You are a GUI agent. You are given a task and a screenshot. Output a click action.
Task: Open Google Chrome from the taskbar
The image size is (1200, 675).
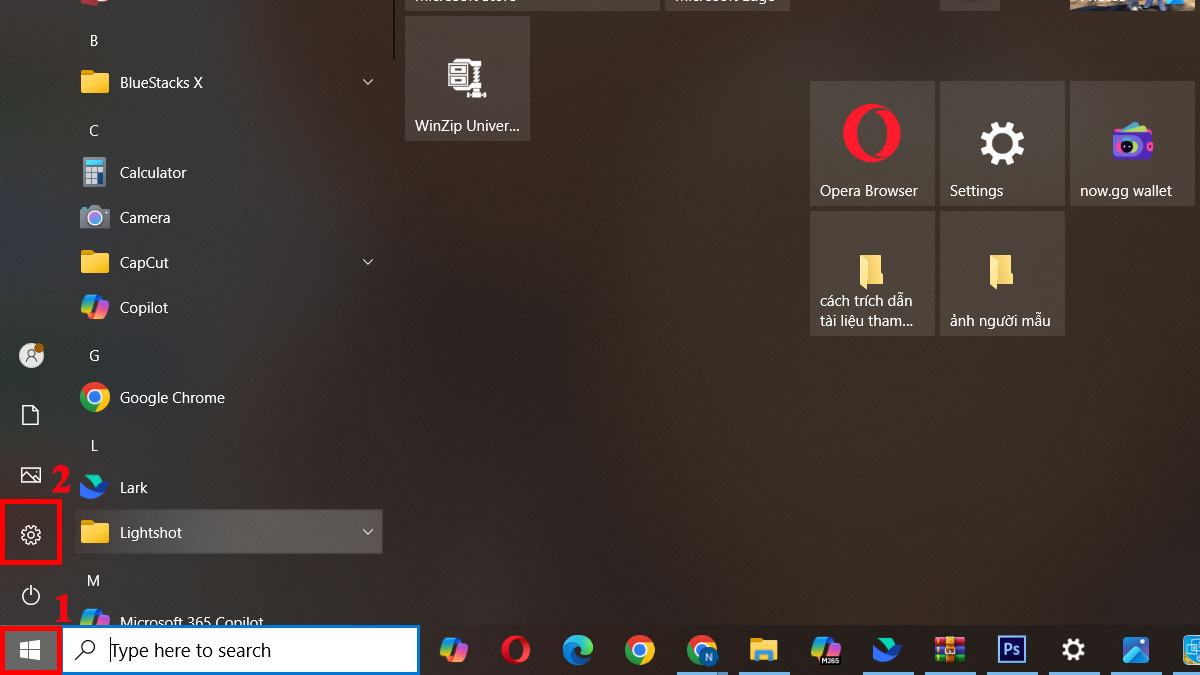(x=640, y=651)
